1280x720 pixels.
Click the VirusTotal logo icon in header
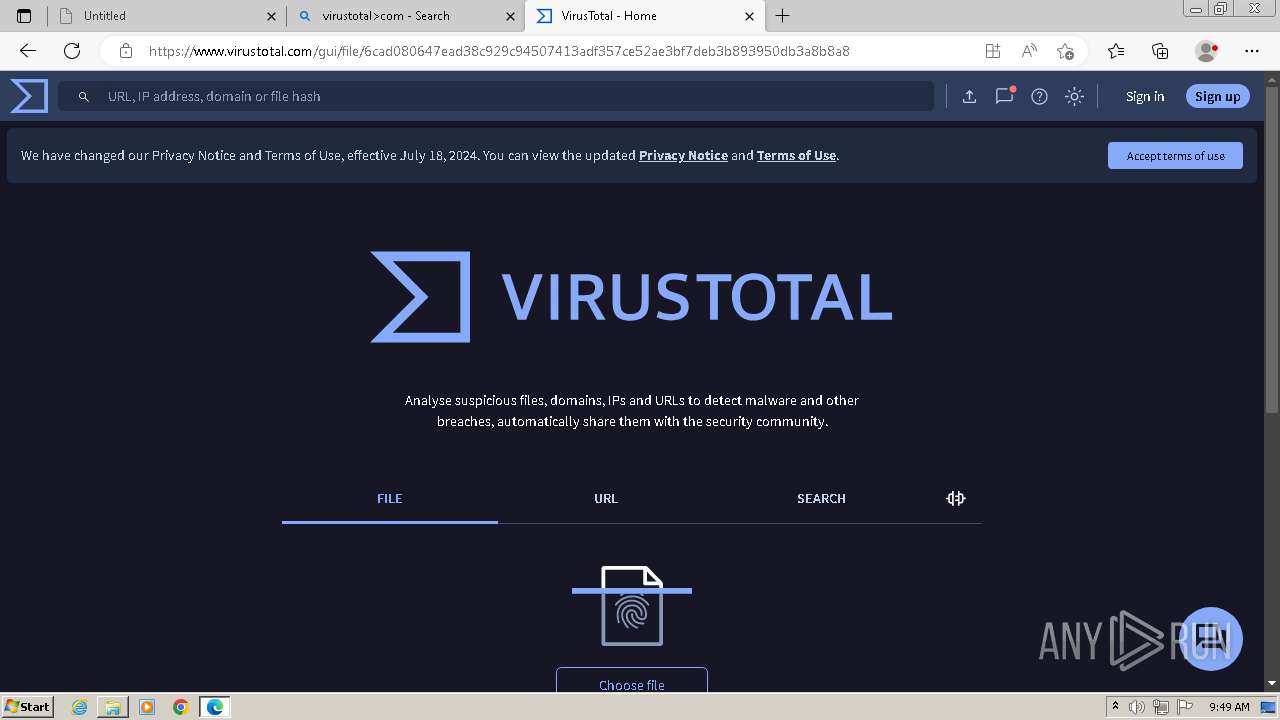point(29,96)
